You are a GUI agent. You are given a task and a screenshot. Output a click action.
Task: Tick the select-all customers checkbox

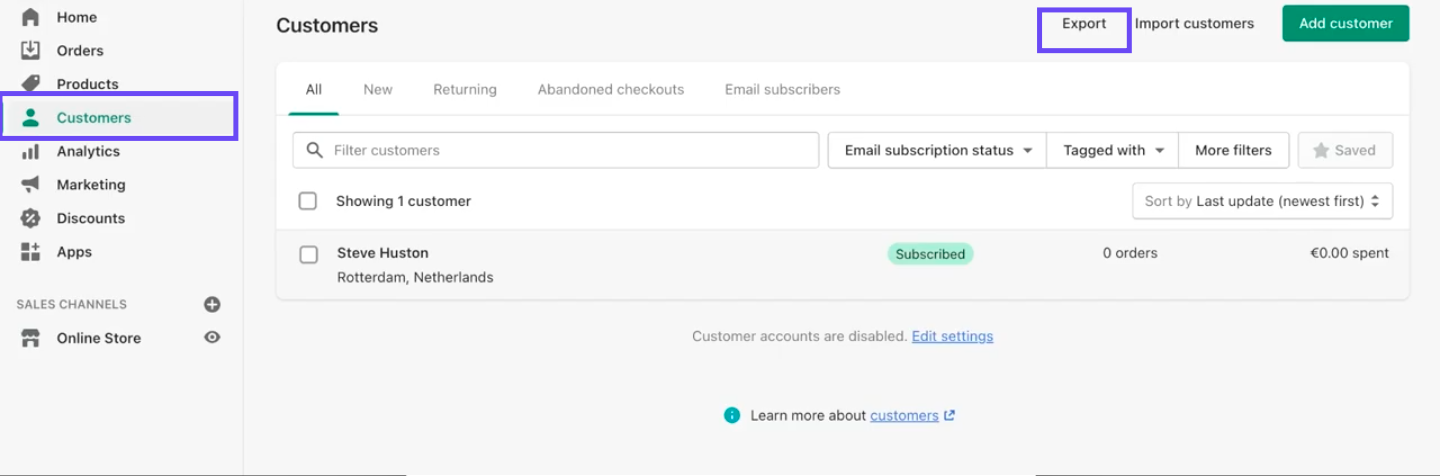(308, 201)
